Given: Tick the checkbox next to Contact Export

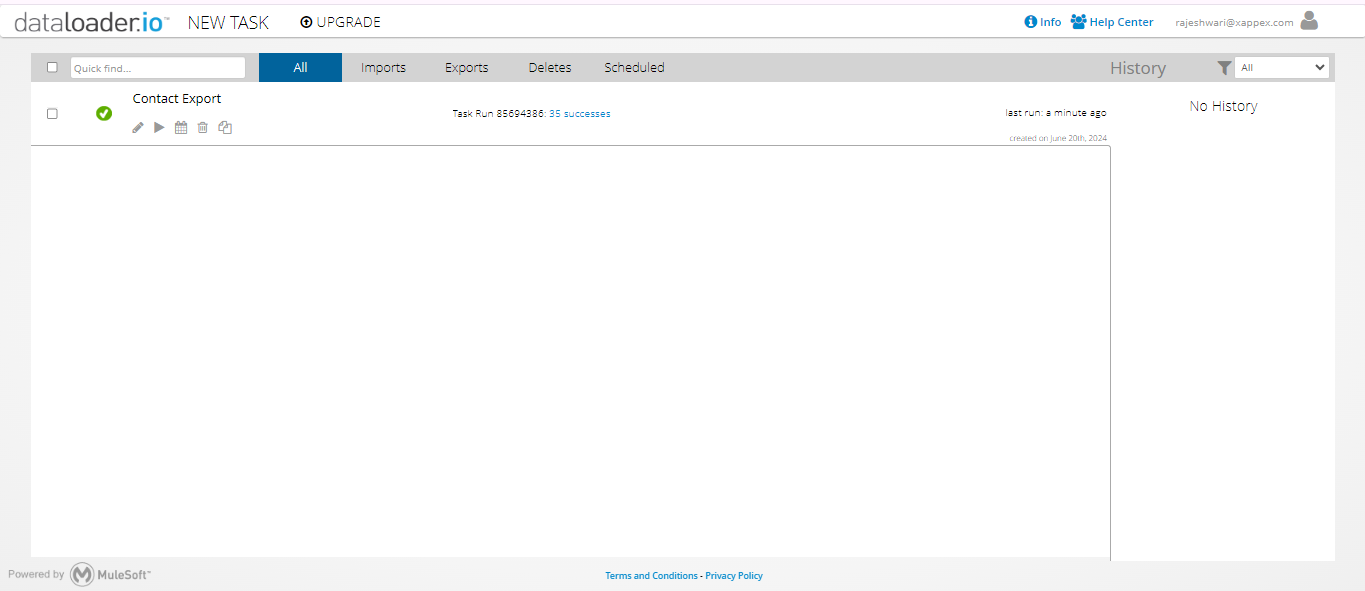Looking at the screenshot, I should tap(52, 114).
